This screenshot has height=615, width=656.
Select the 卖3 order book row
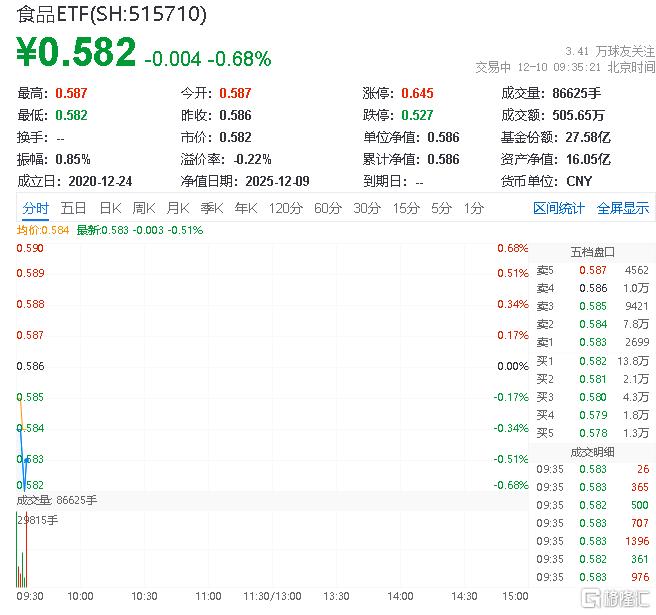click(592, 306)
